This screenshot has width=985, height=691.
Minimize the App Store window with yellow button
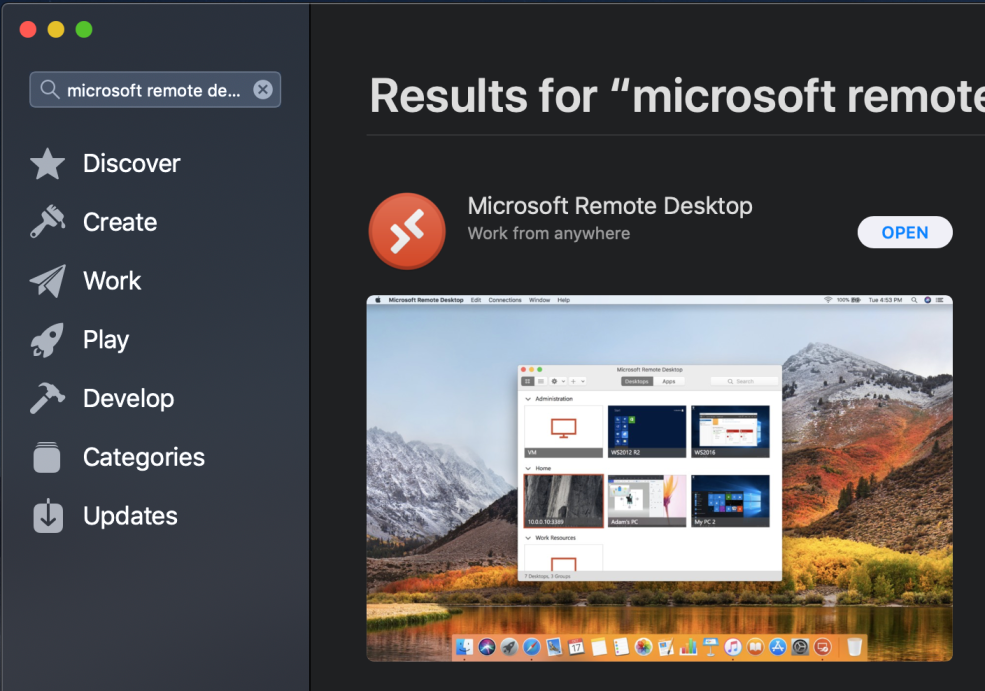tap(56, 30)
